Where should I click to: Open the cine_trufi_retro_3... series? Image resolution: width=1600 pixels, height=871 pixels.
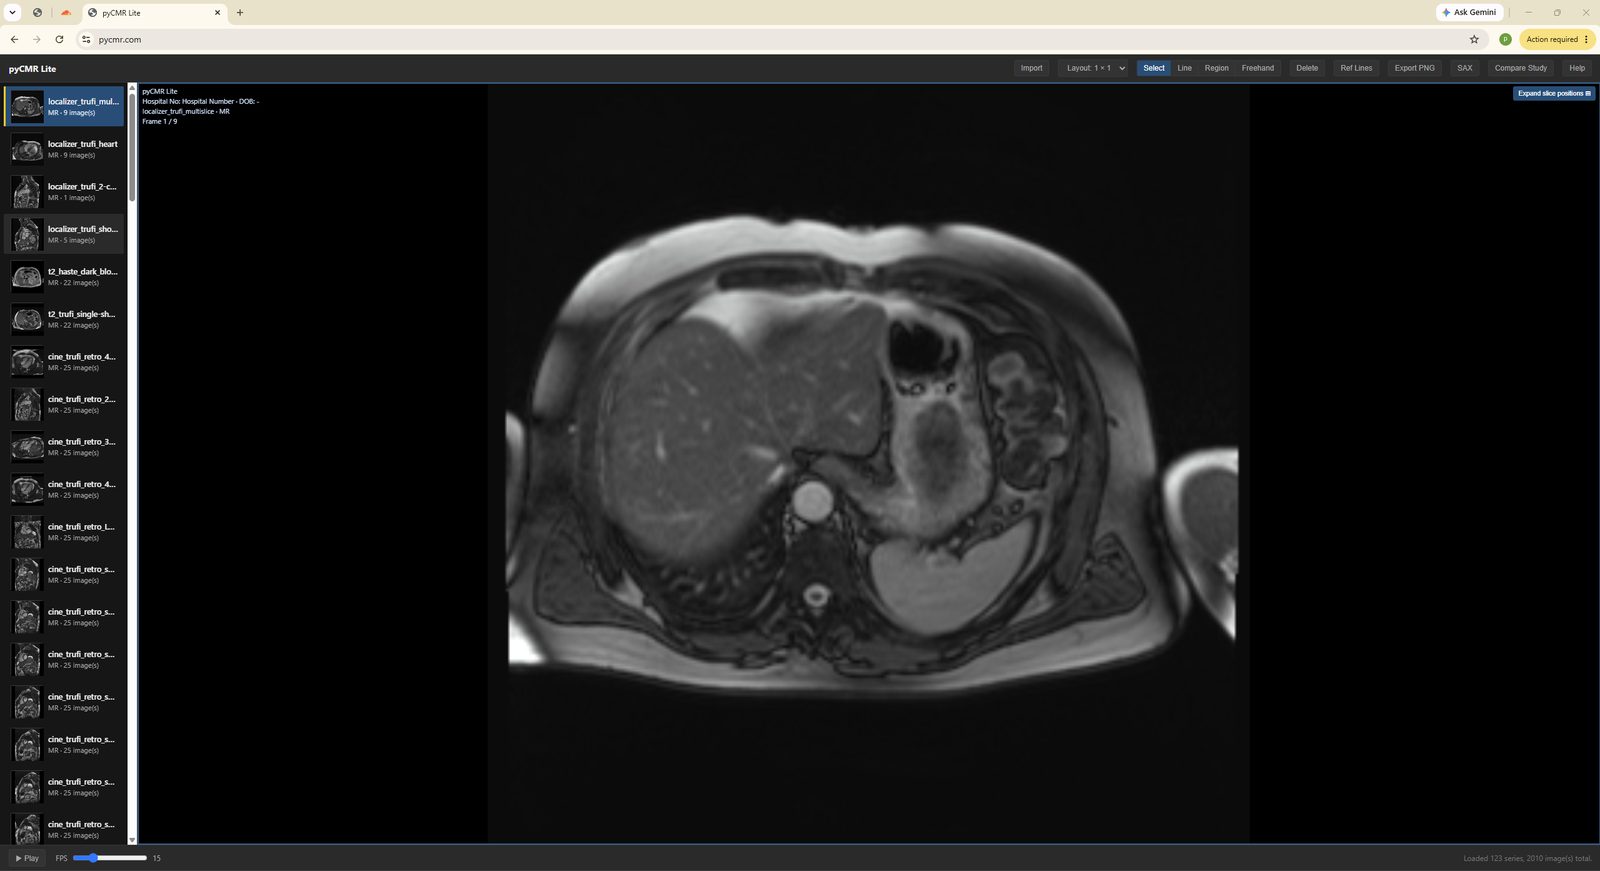click(65, 446)
